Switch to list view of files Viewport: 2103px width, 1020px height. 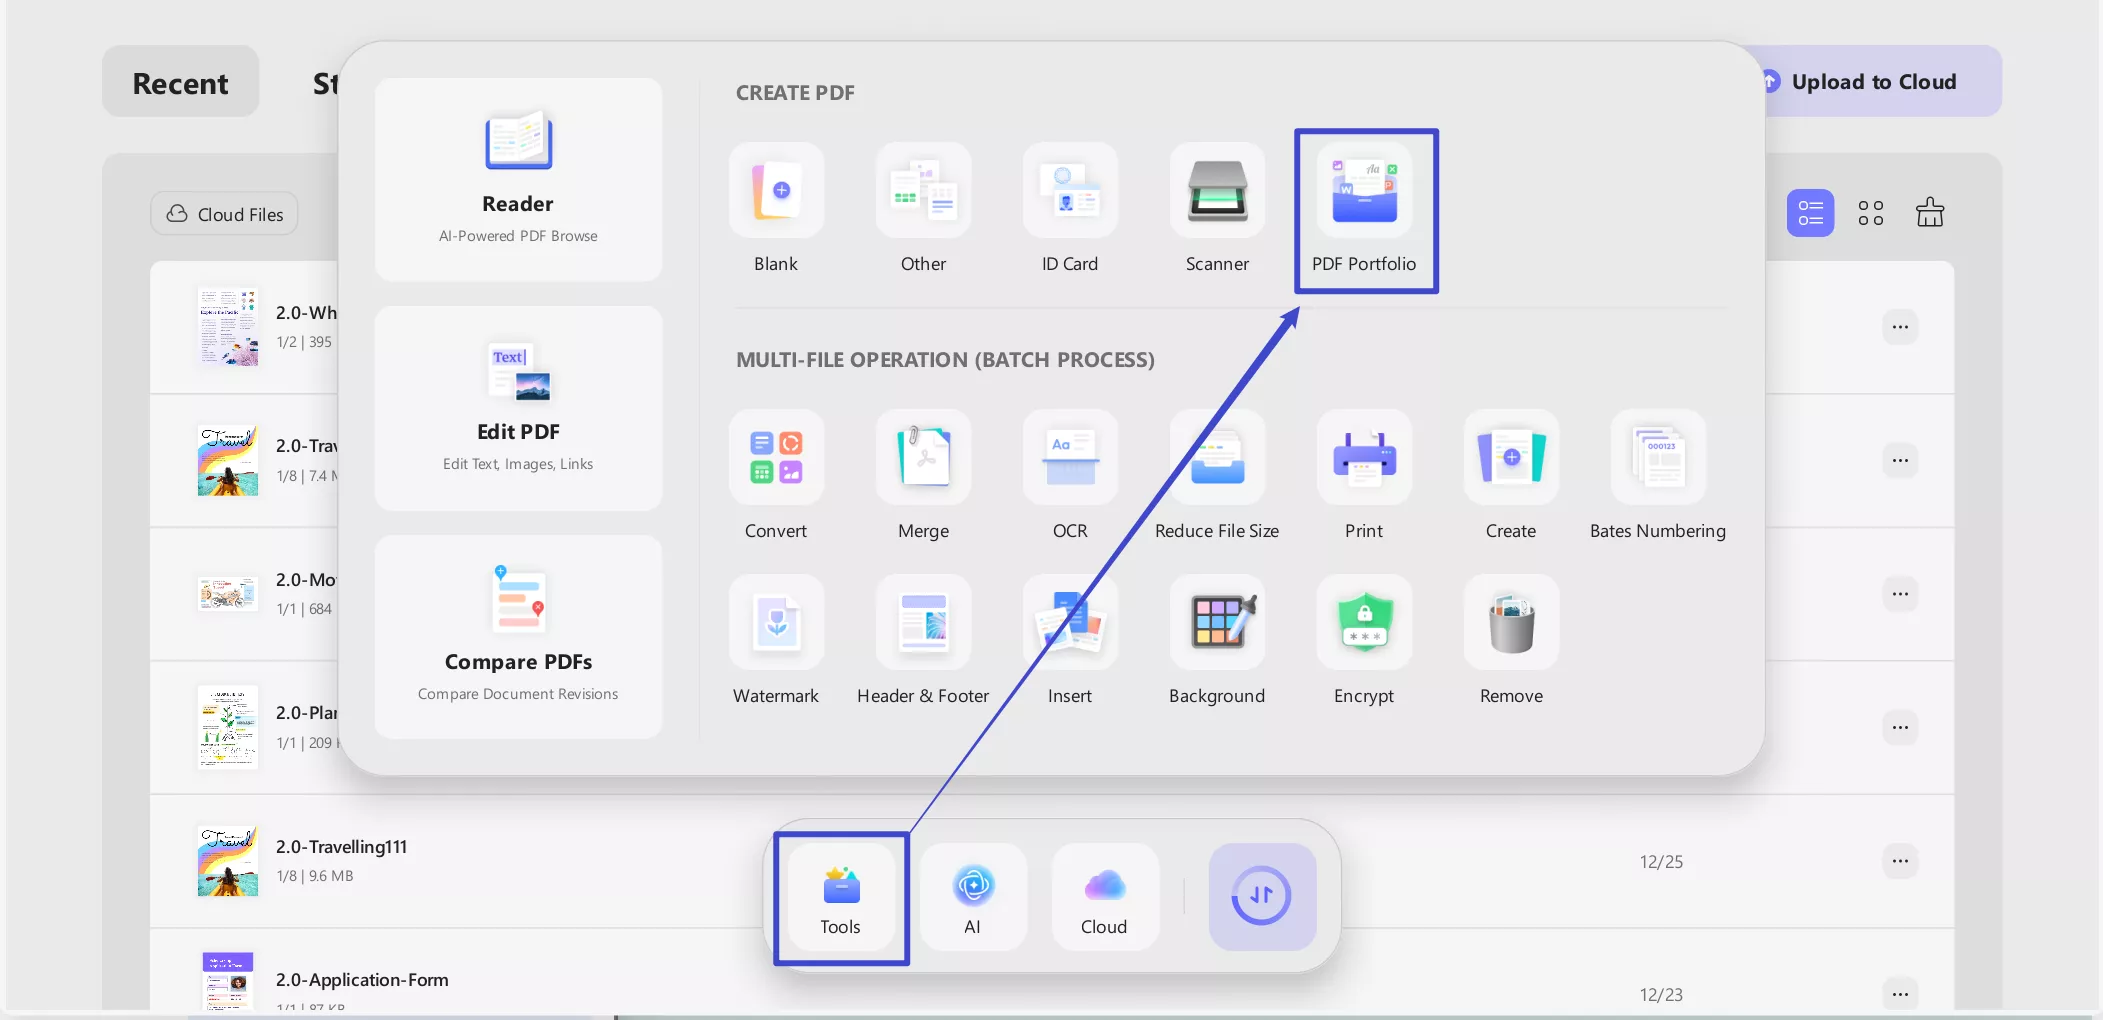coord(1810,212)
